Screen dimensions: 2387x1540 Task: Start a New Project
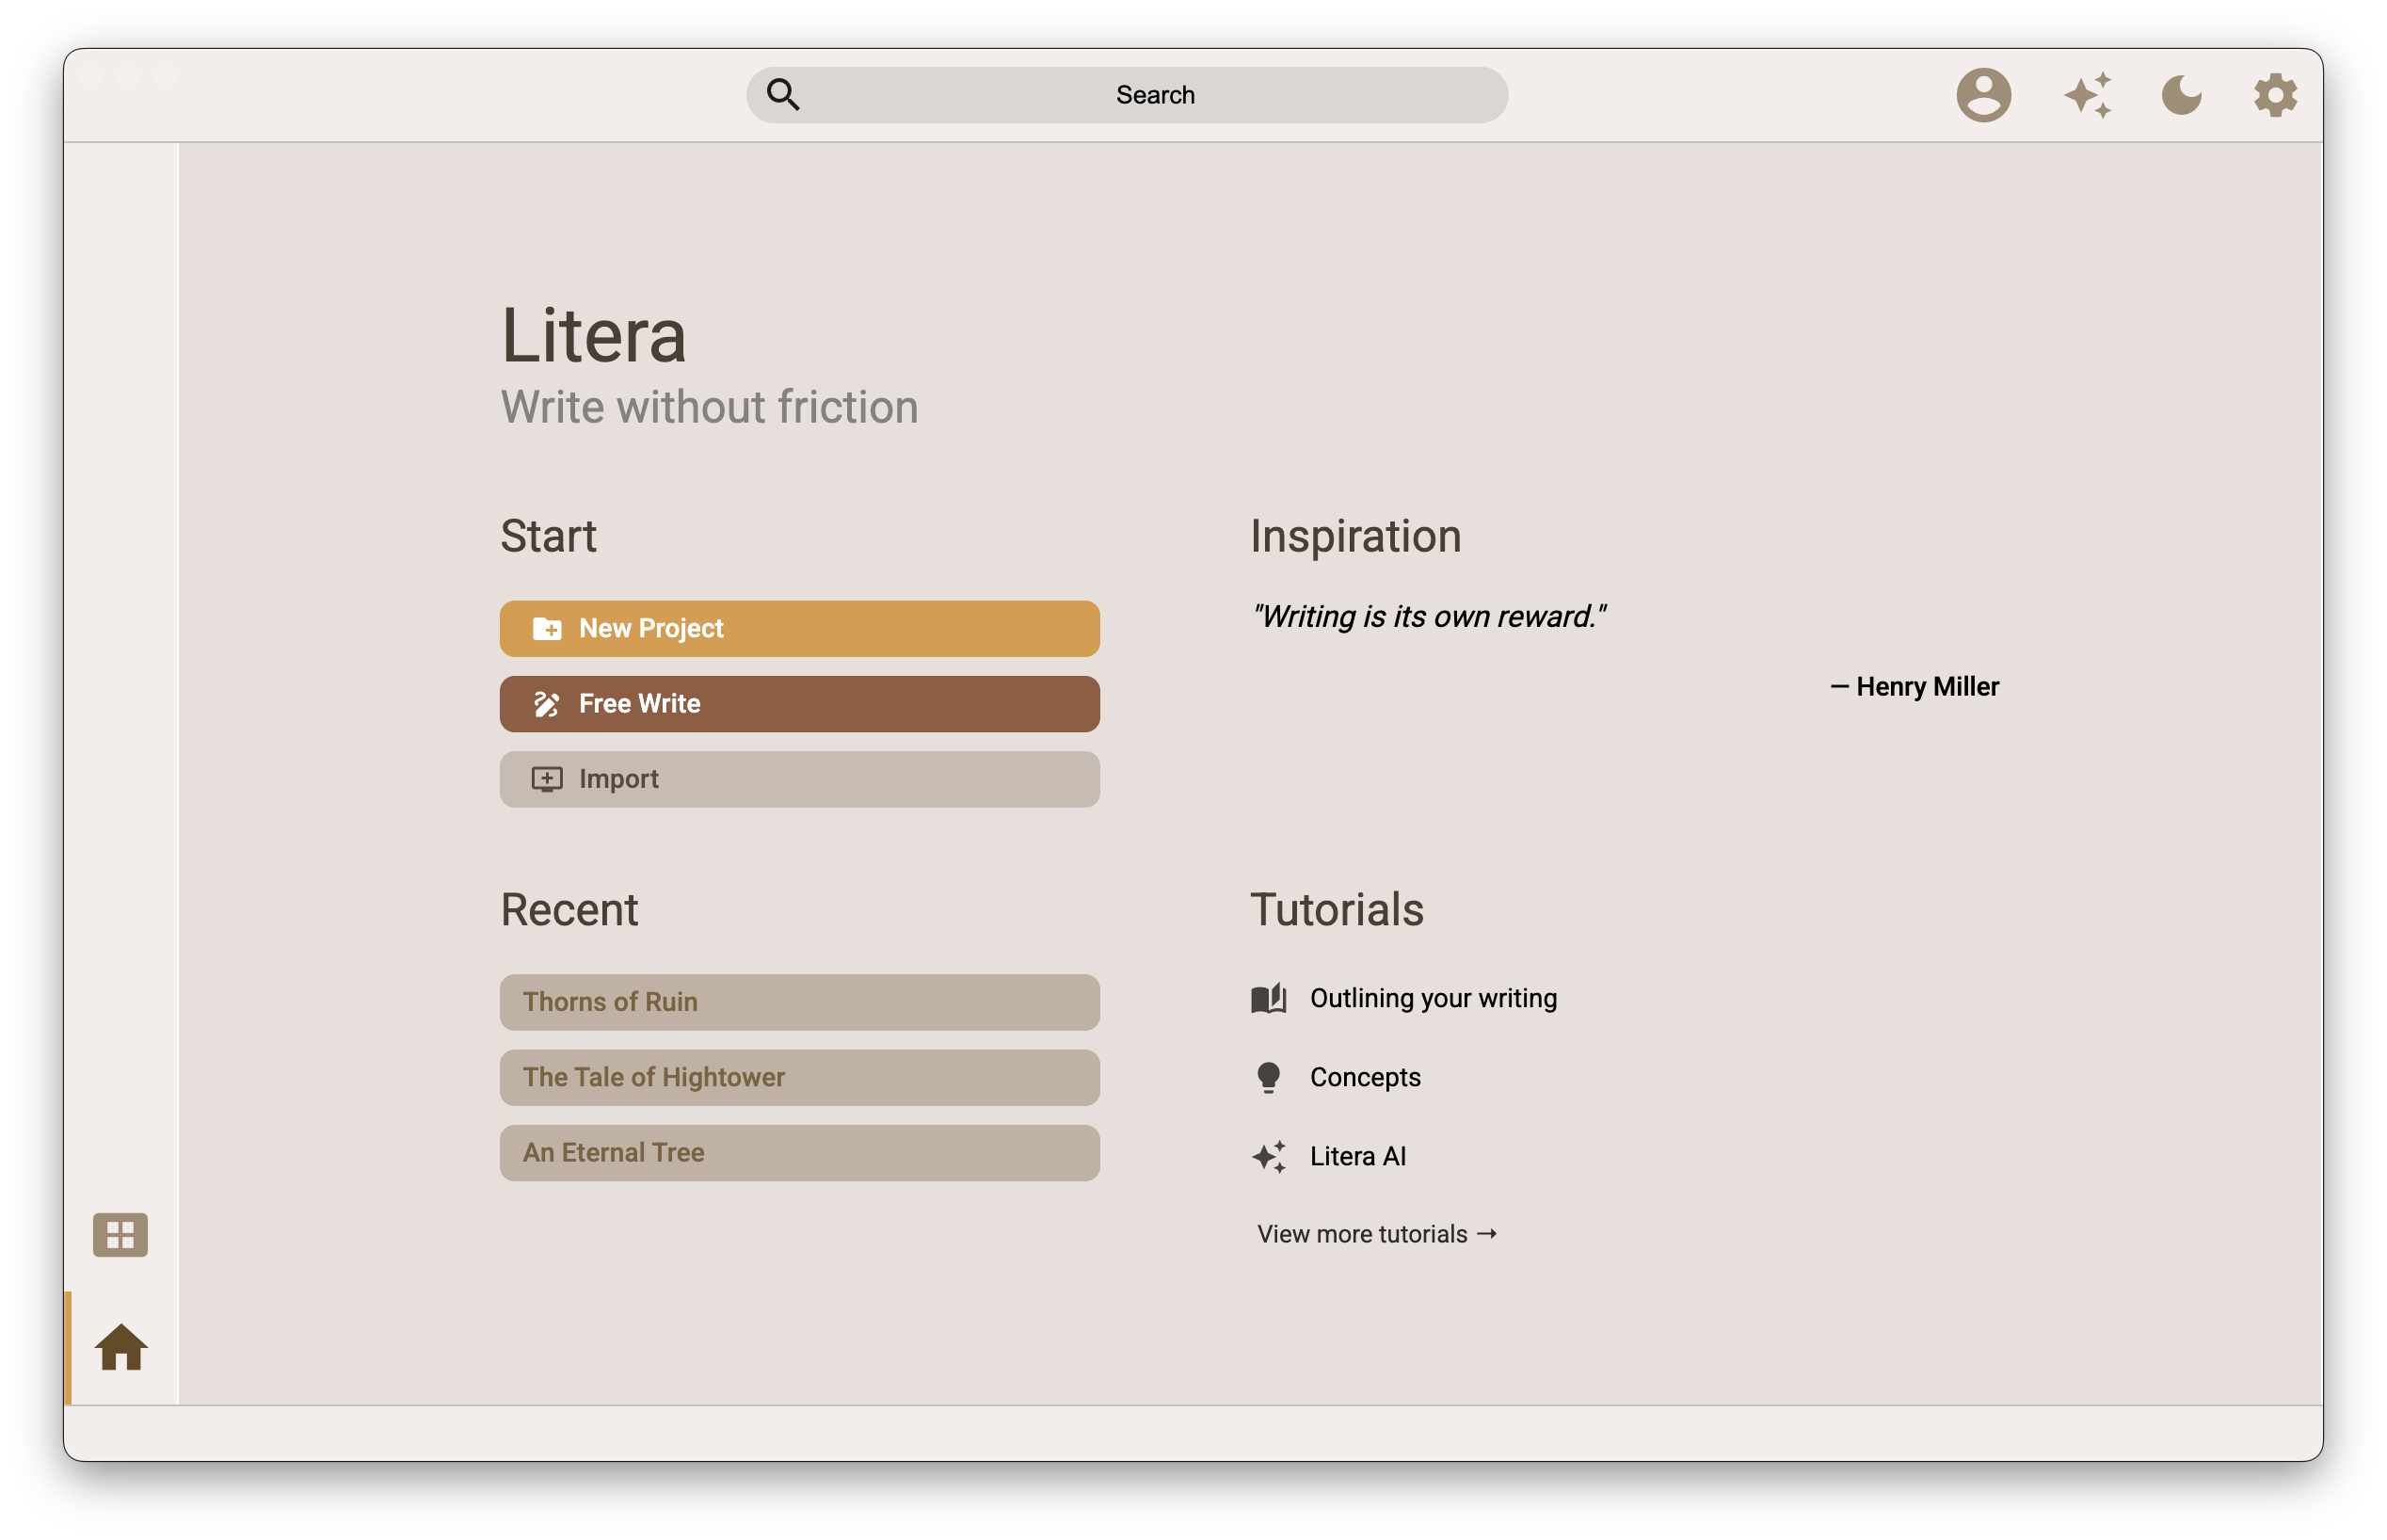point(799,628)
